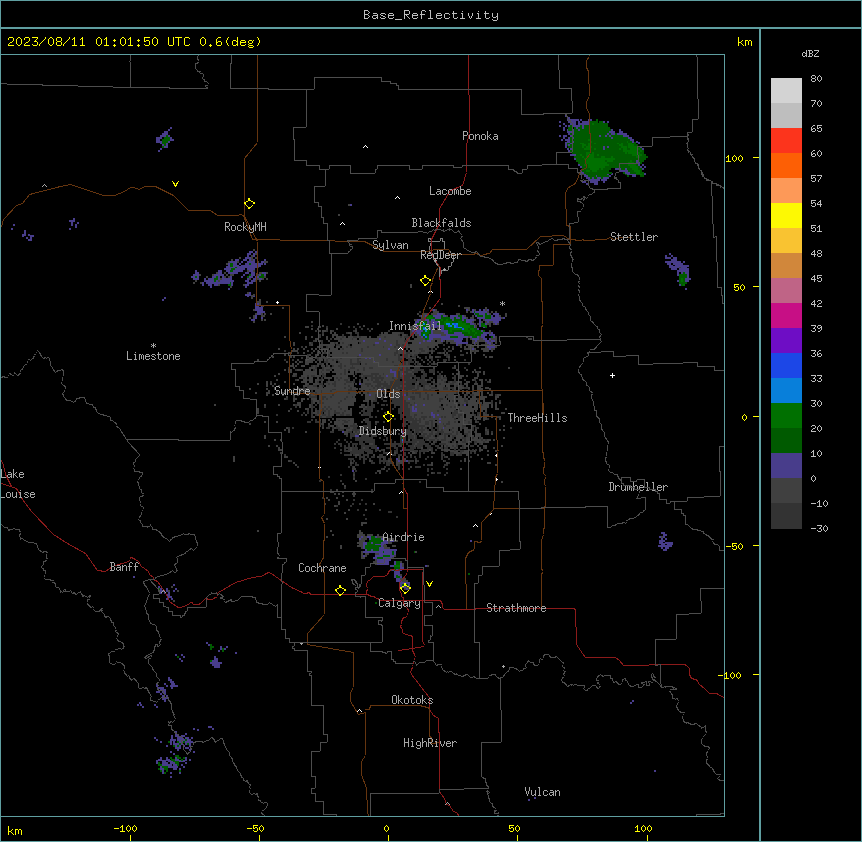Click the Sylvan label
Screen dimensions: 862x842
coord(390,245)
